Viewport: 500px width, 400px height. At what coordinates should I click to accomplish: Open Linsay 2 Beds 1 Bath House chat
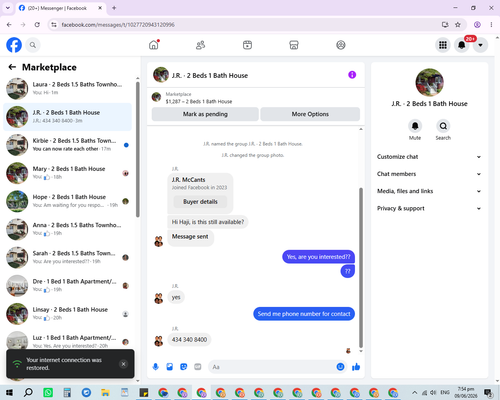pyautogui.click(x=67, y=314)
